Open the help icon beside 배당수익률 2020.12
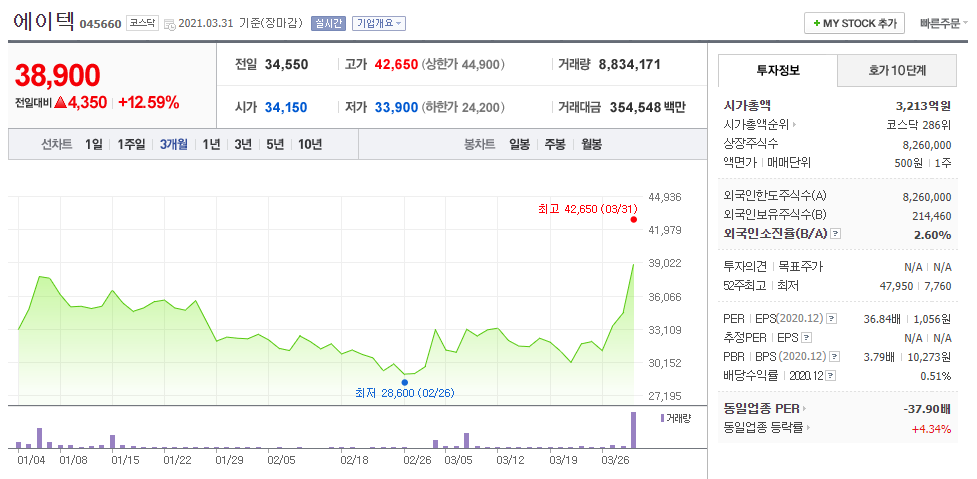 click(831, 376)
